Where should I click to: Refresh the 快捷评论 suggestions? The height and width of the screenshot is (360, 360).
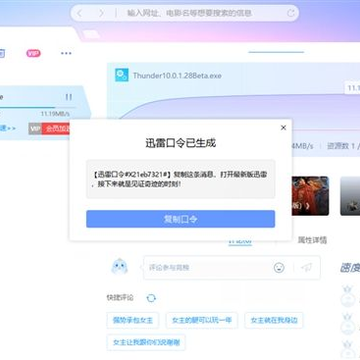(151, 298)
